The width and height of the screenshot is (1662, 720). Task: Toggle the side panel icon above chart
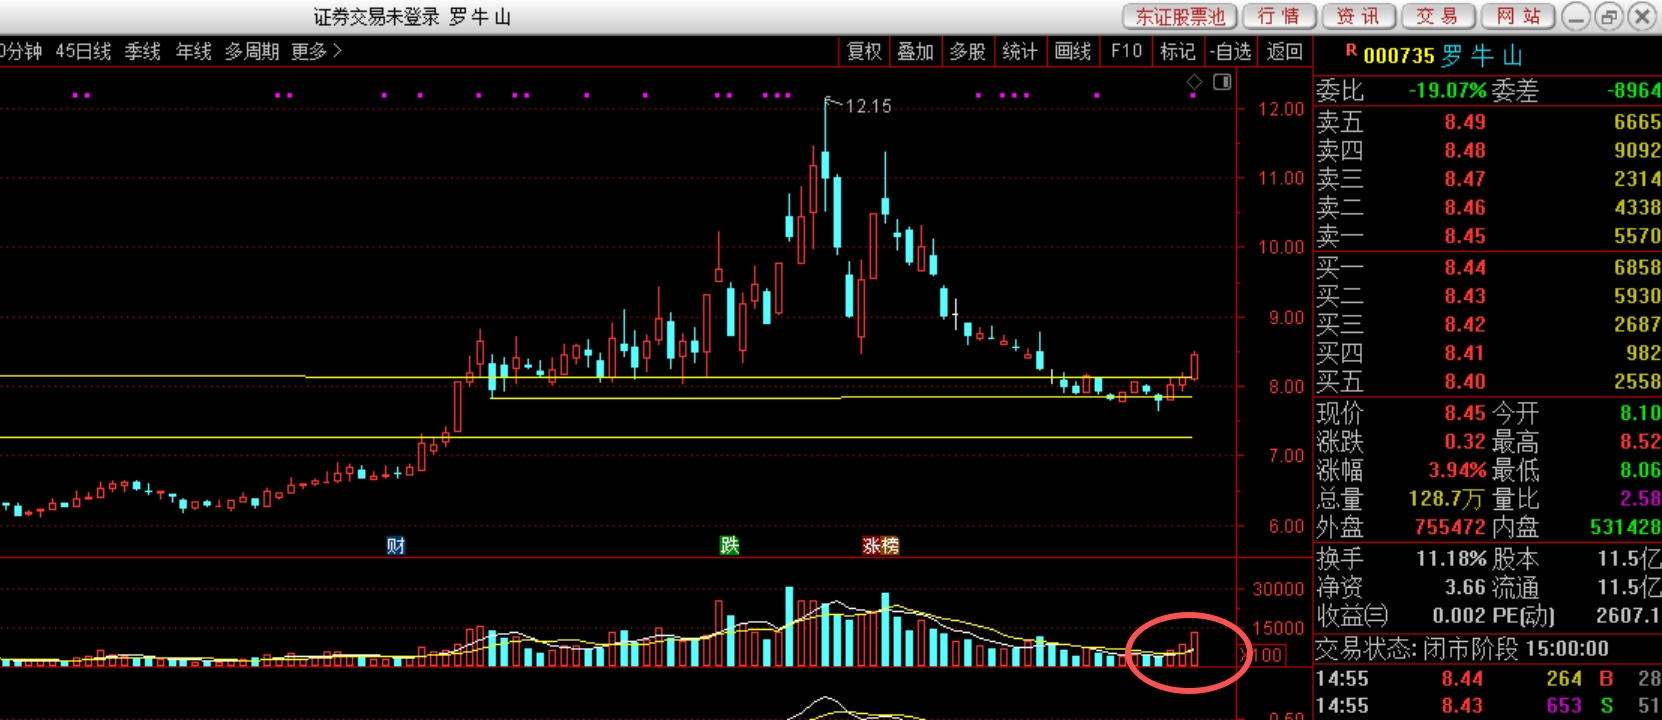coord(1222,82)
